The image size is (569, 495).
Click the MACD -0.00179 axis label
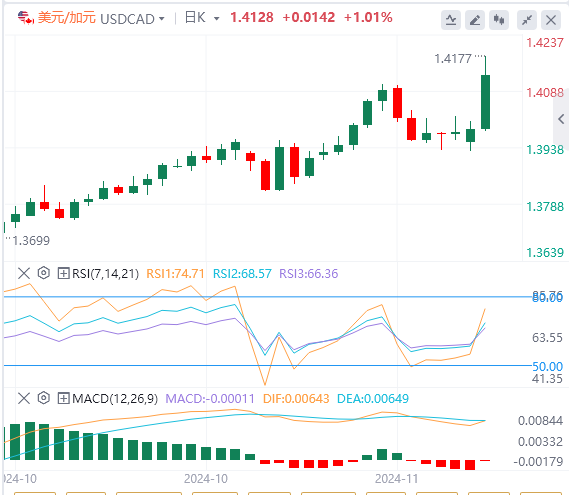click(x=538, y=462)
